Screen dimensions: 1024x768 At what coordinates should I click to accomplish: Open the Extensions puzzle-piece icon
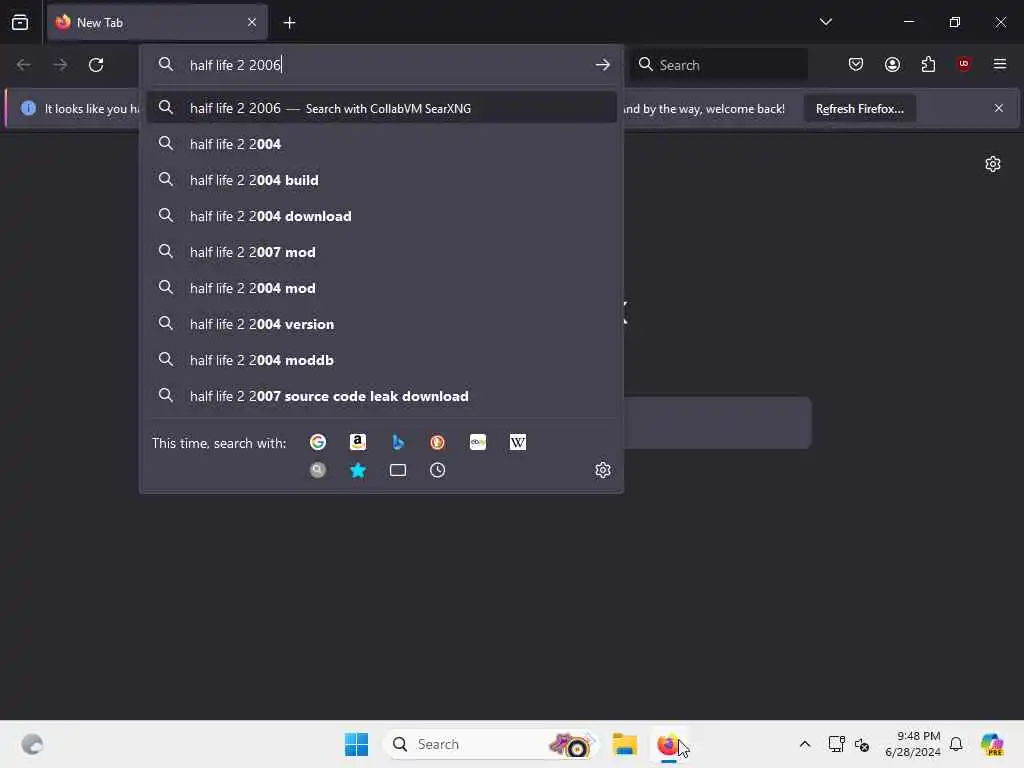928,64
